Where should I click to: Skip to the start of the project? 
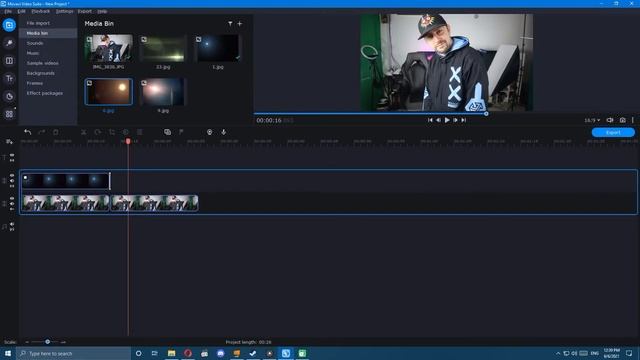(x=430, y=120)
